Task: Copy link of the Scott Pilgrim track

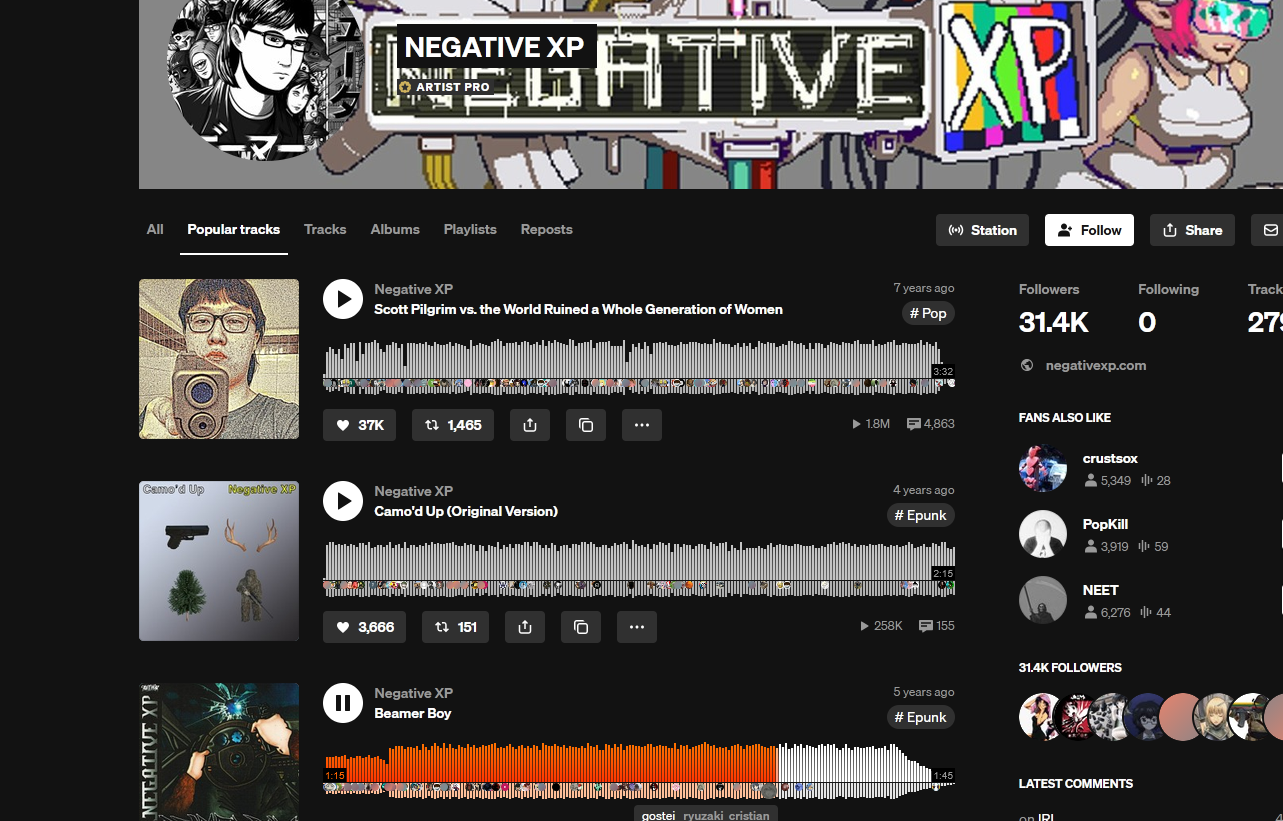Action: [586, 425]
